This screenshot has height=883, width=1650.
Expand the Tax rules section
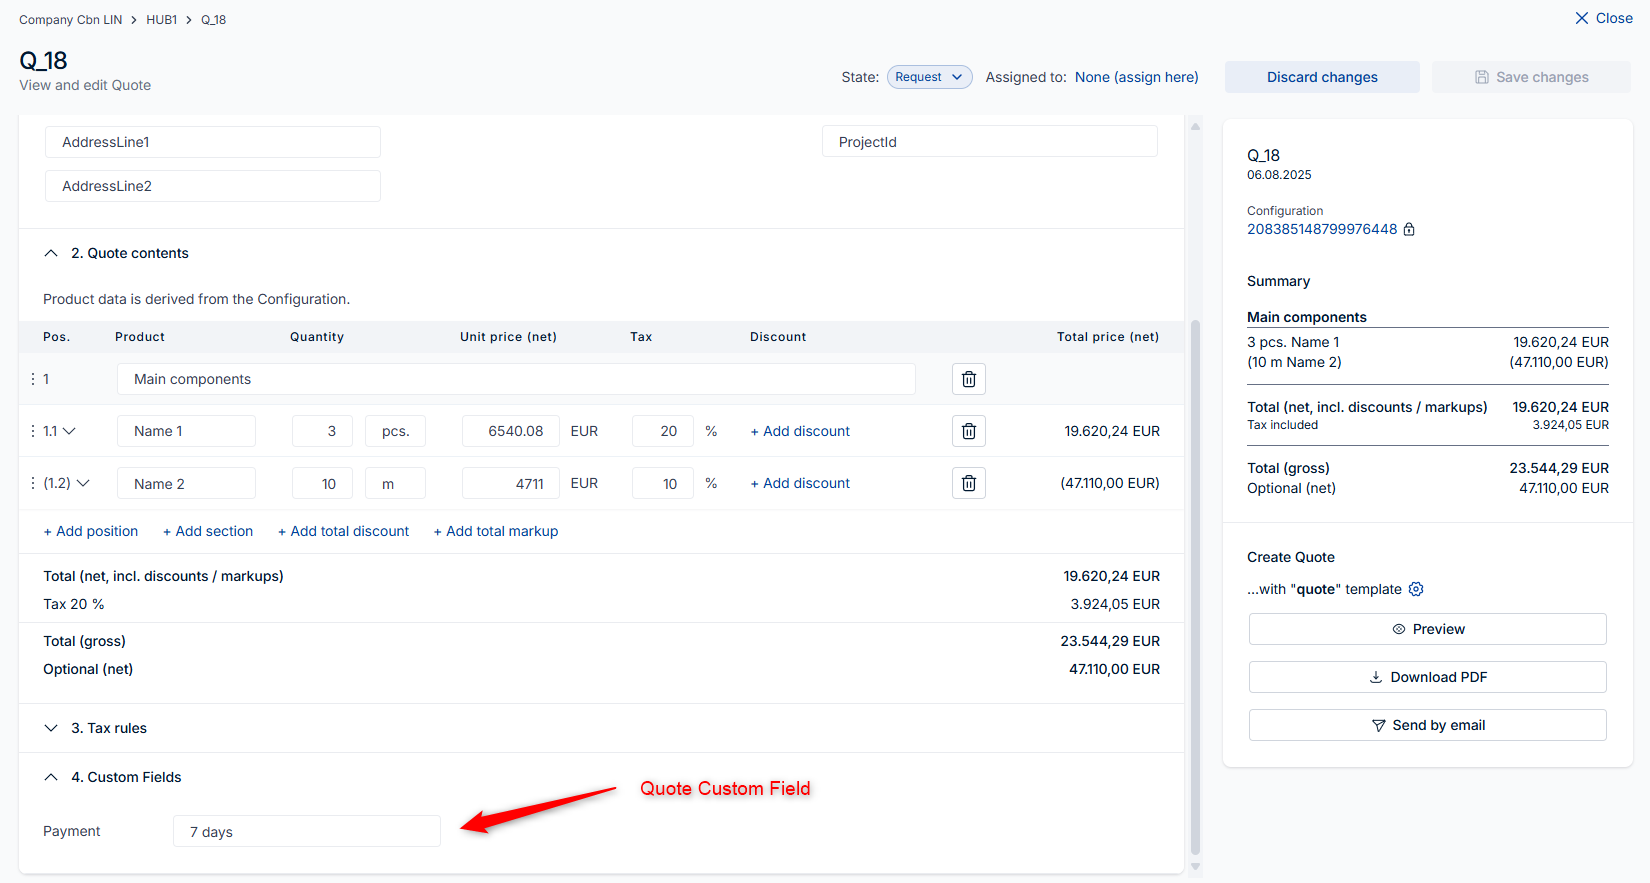click(51, 728)
